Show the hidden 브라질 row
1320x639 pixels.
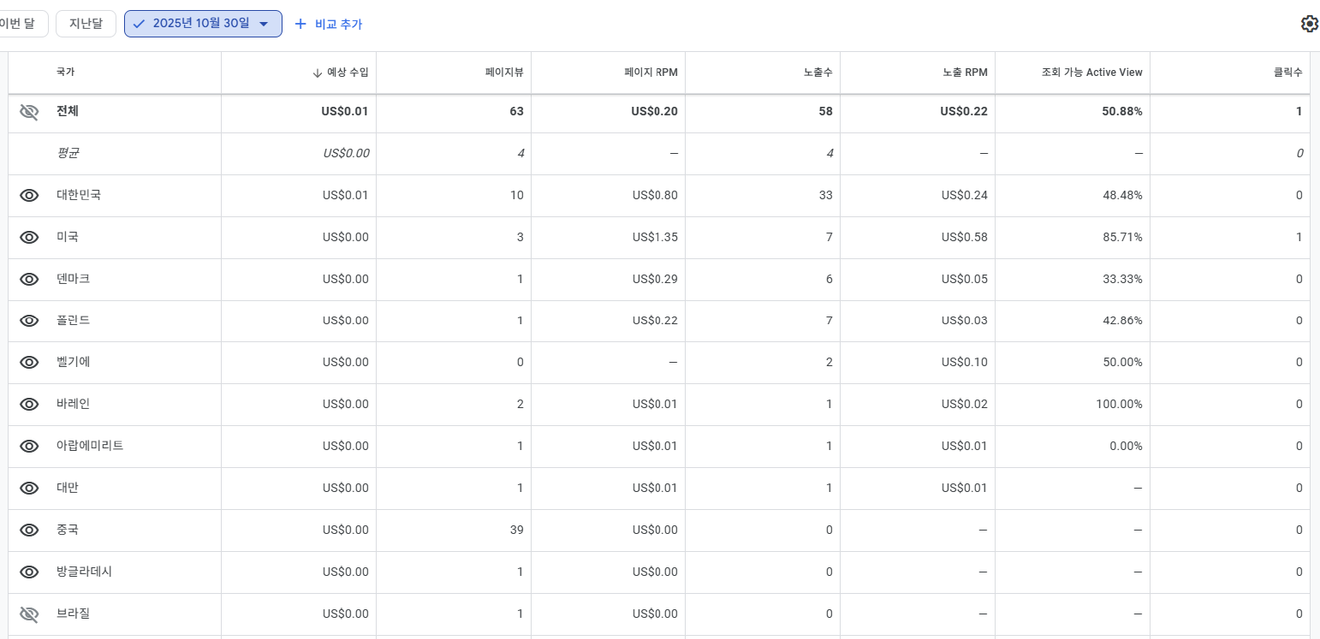coord(29,614)
